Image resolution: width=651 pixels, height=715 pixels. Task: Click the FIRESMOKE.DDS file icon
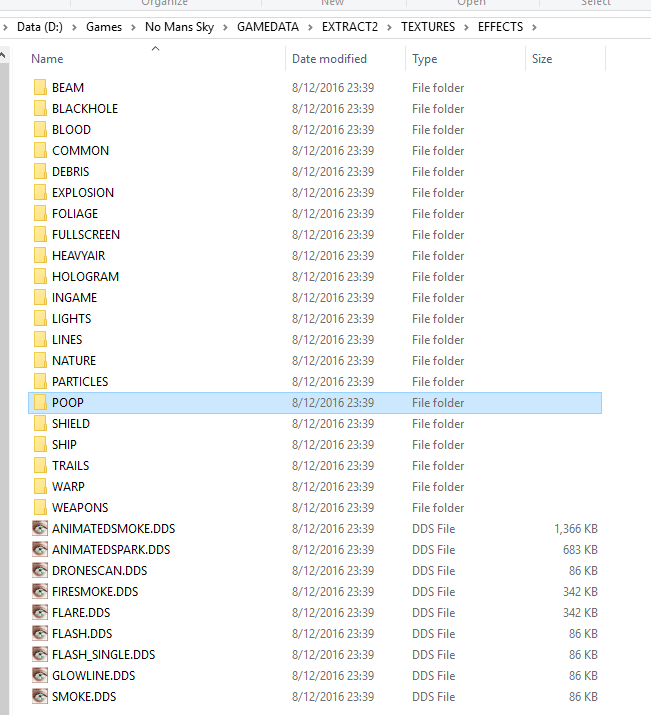[x=40, y=591]
